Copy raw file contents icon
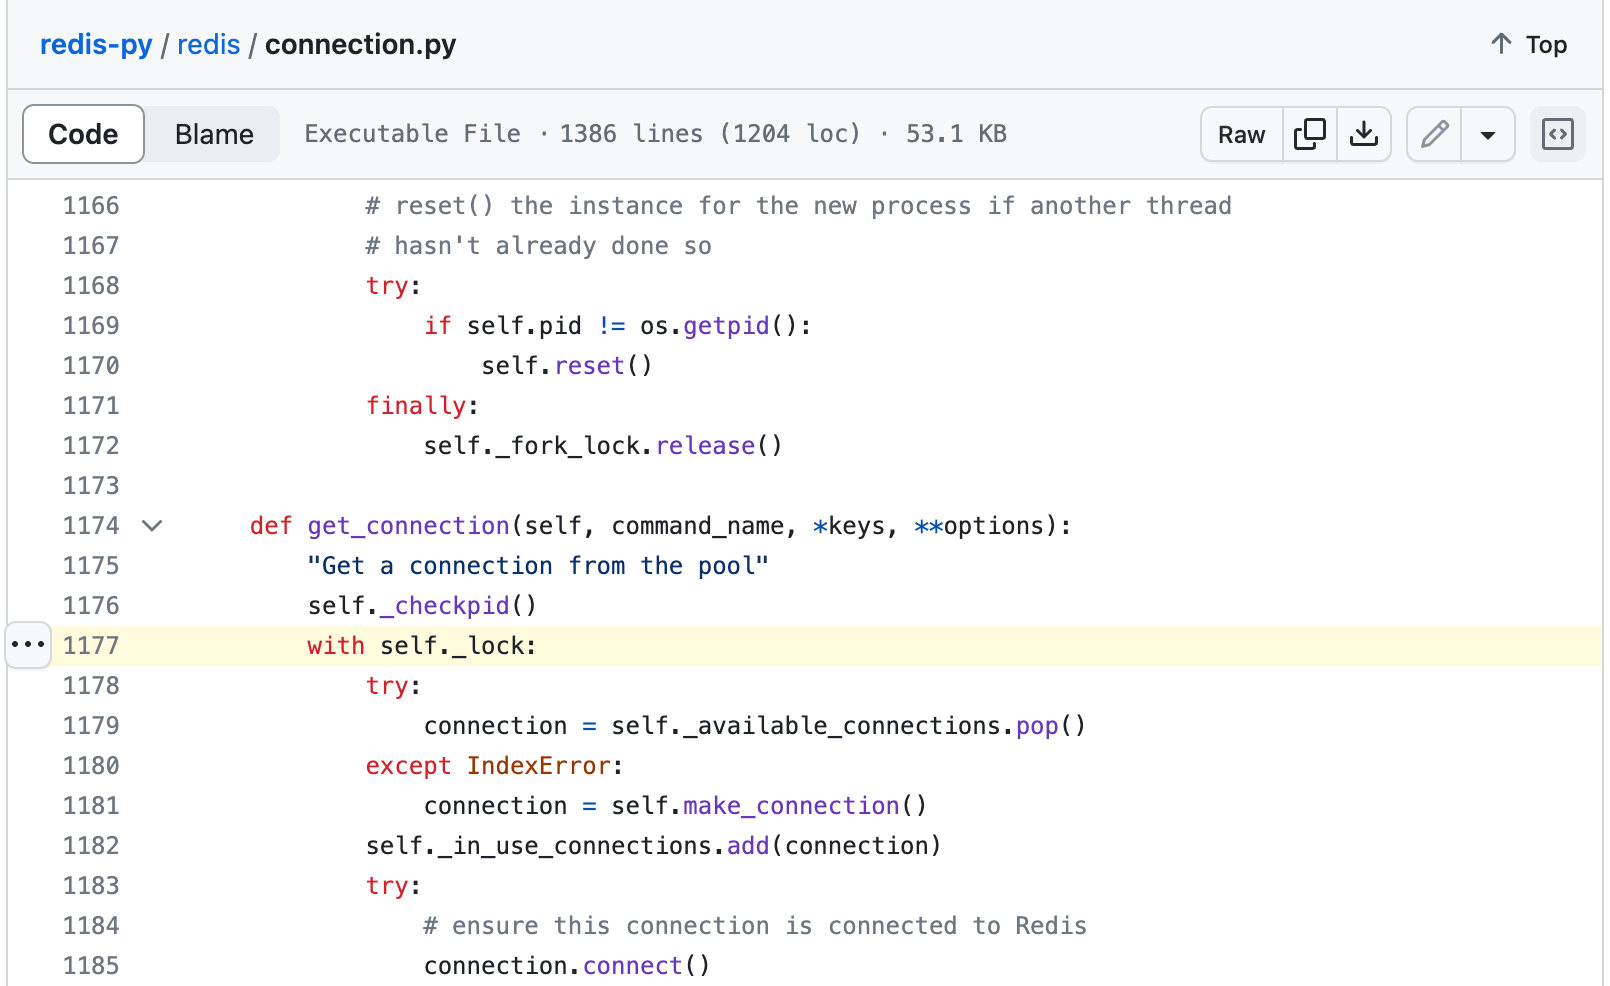The height and width of the screenshot is (986, 1610). [x=1309, y=134]
